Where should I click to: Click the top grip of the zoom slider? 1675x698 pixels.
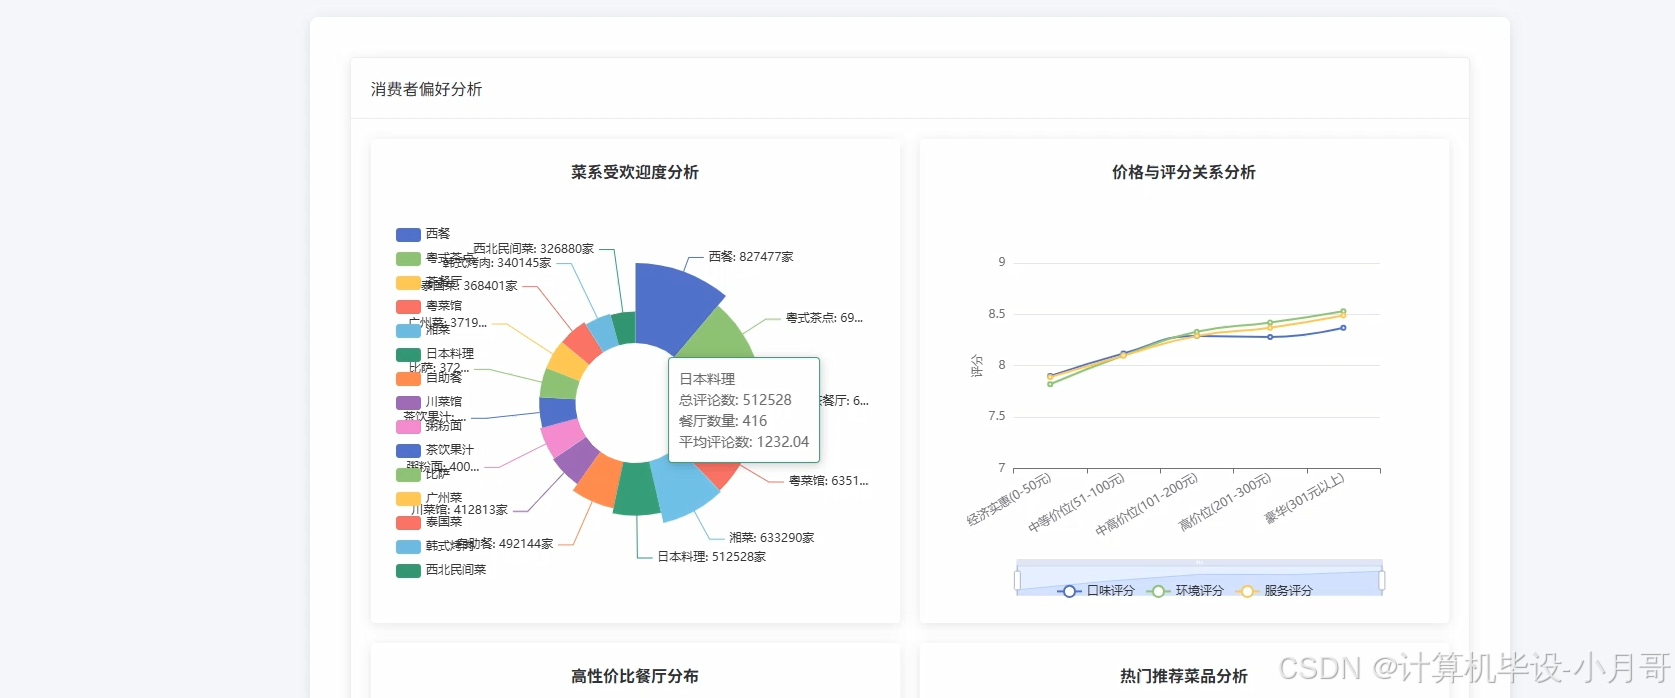click(1200, 562)
